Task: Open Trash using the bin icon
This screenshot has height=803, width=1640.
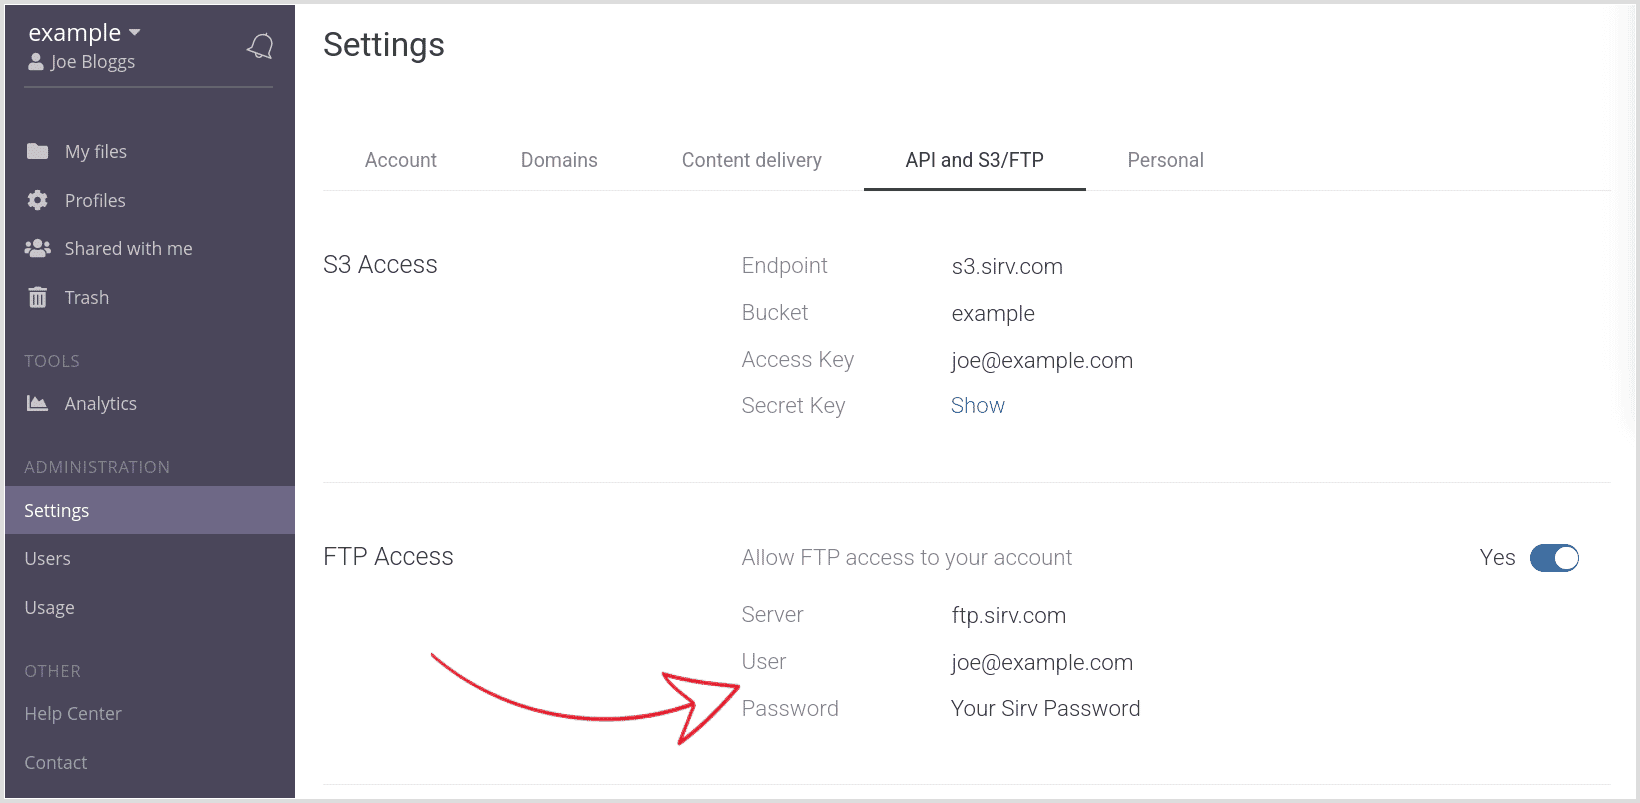Action: click(x=38, y=297)
